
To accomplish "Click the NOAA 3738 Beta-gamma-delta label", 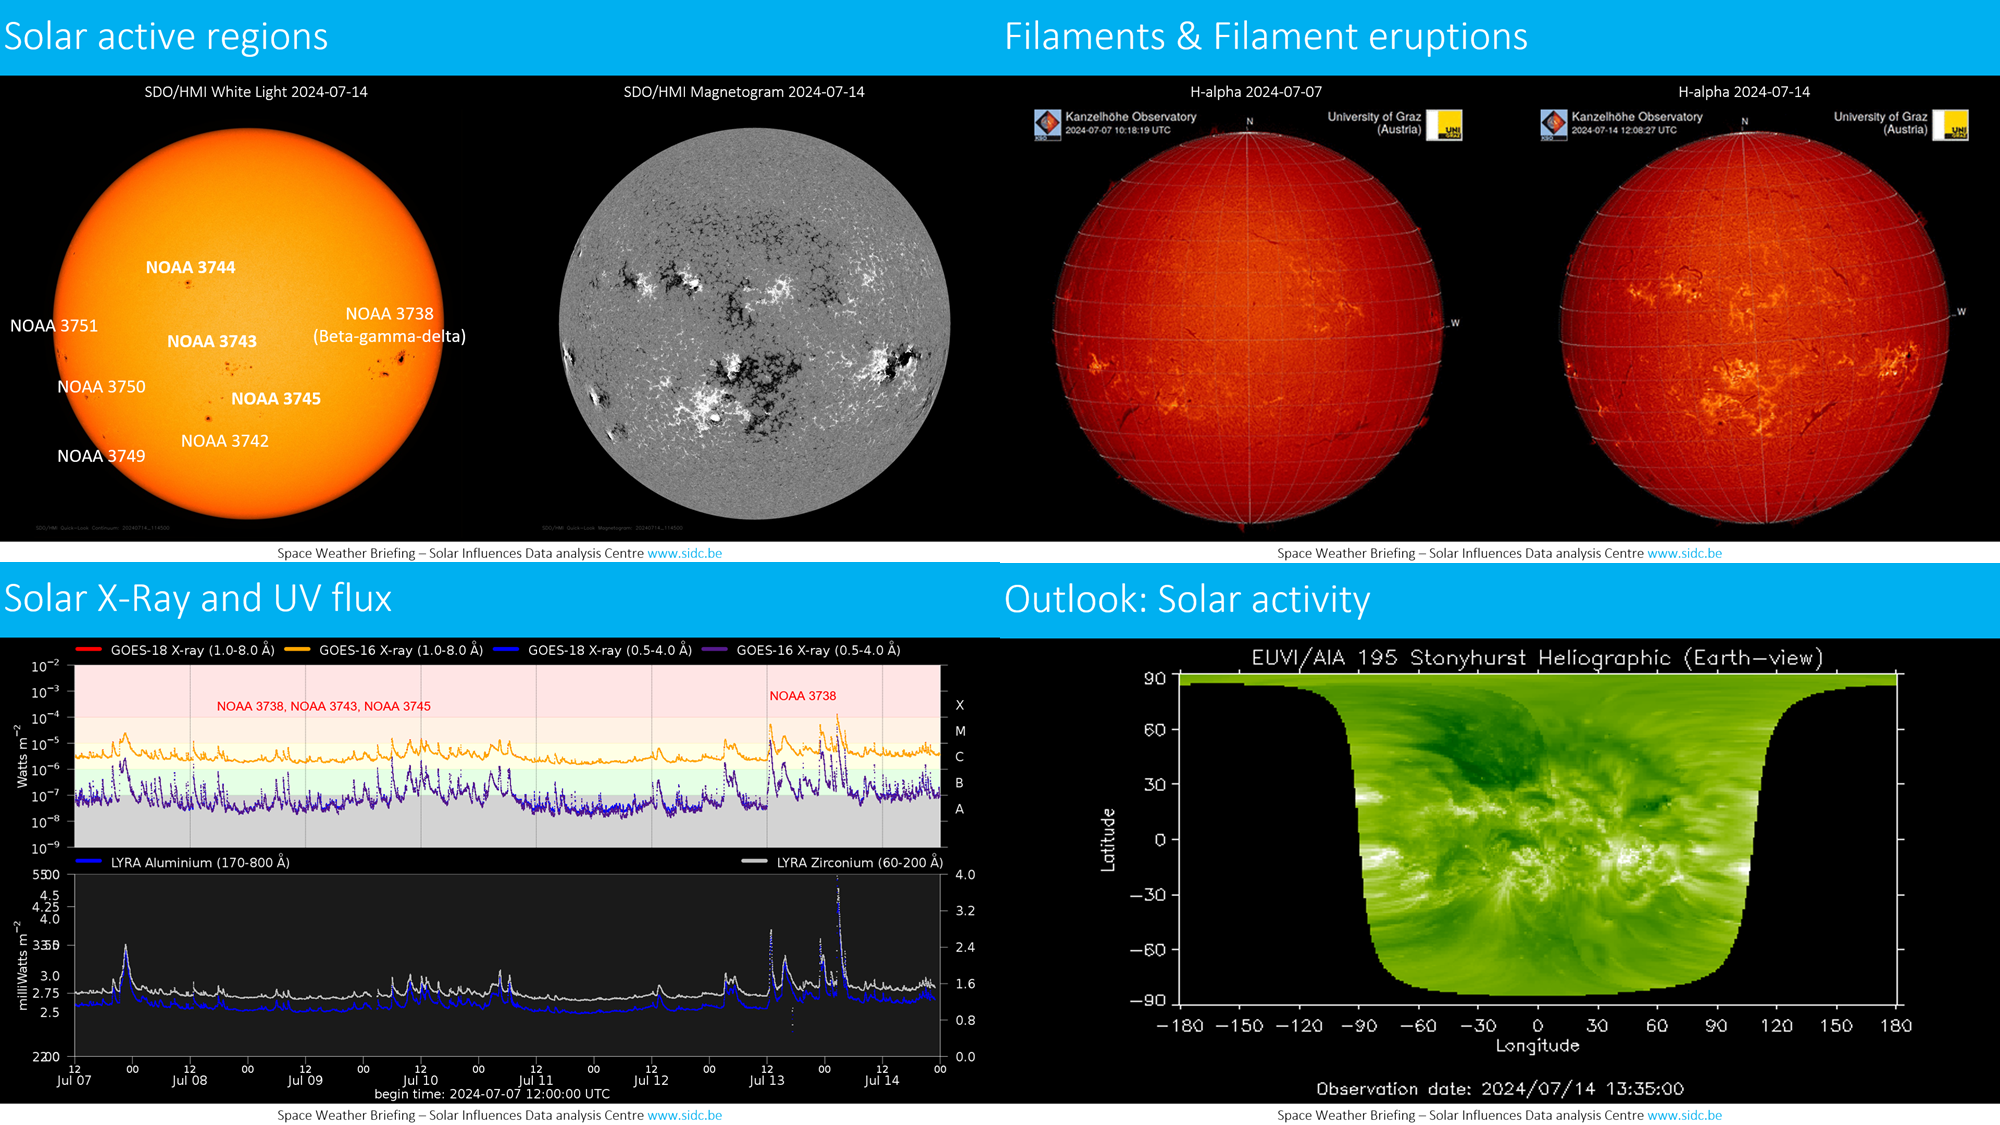I will click(389, 325).
